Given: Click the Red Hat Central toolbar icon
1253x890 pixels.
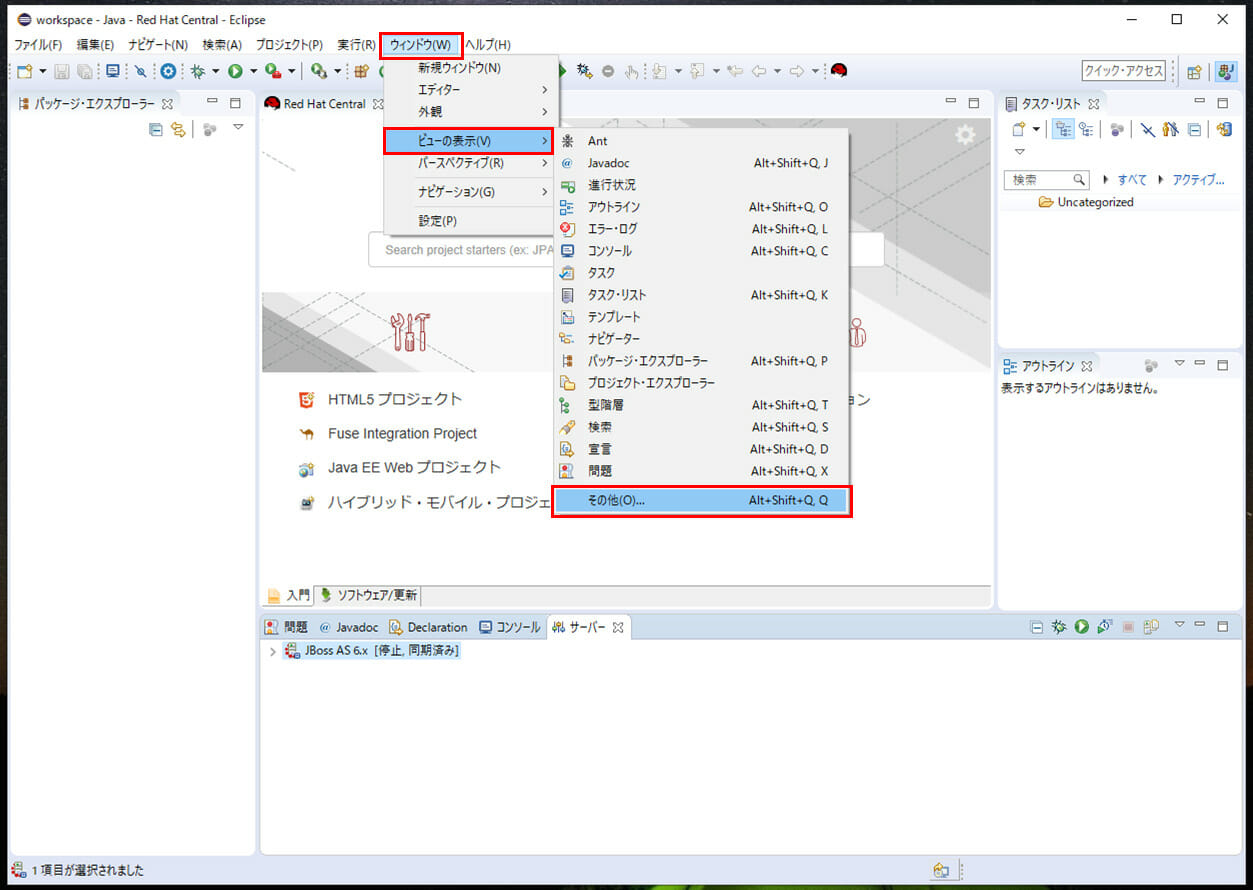Looking at the screenshot, I should click(839, 71).
